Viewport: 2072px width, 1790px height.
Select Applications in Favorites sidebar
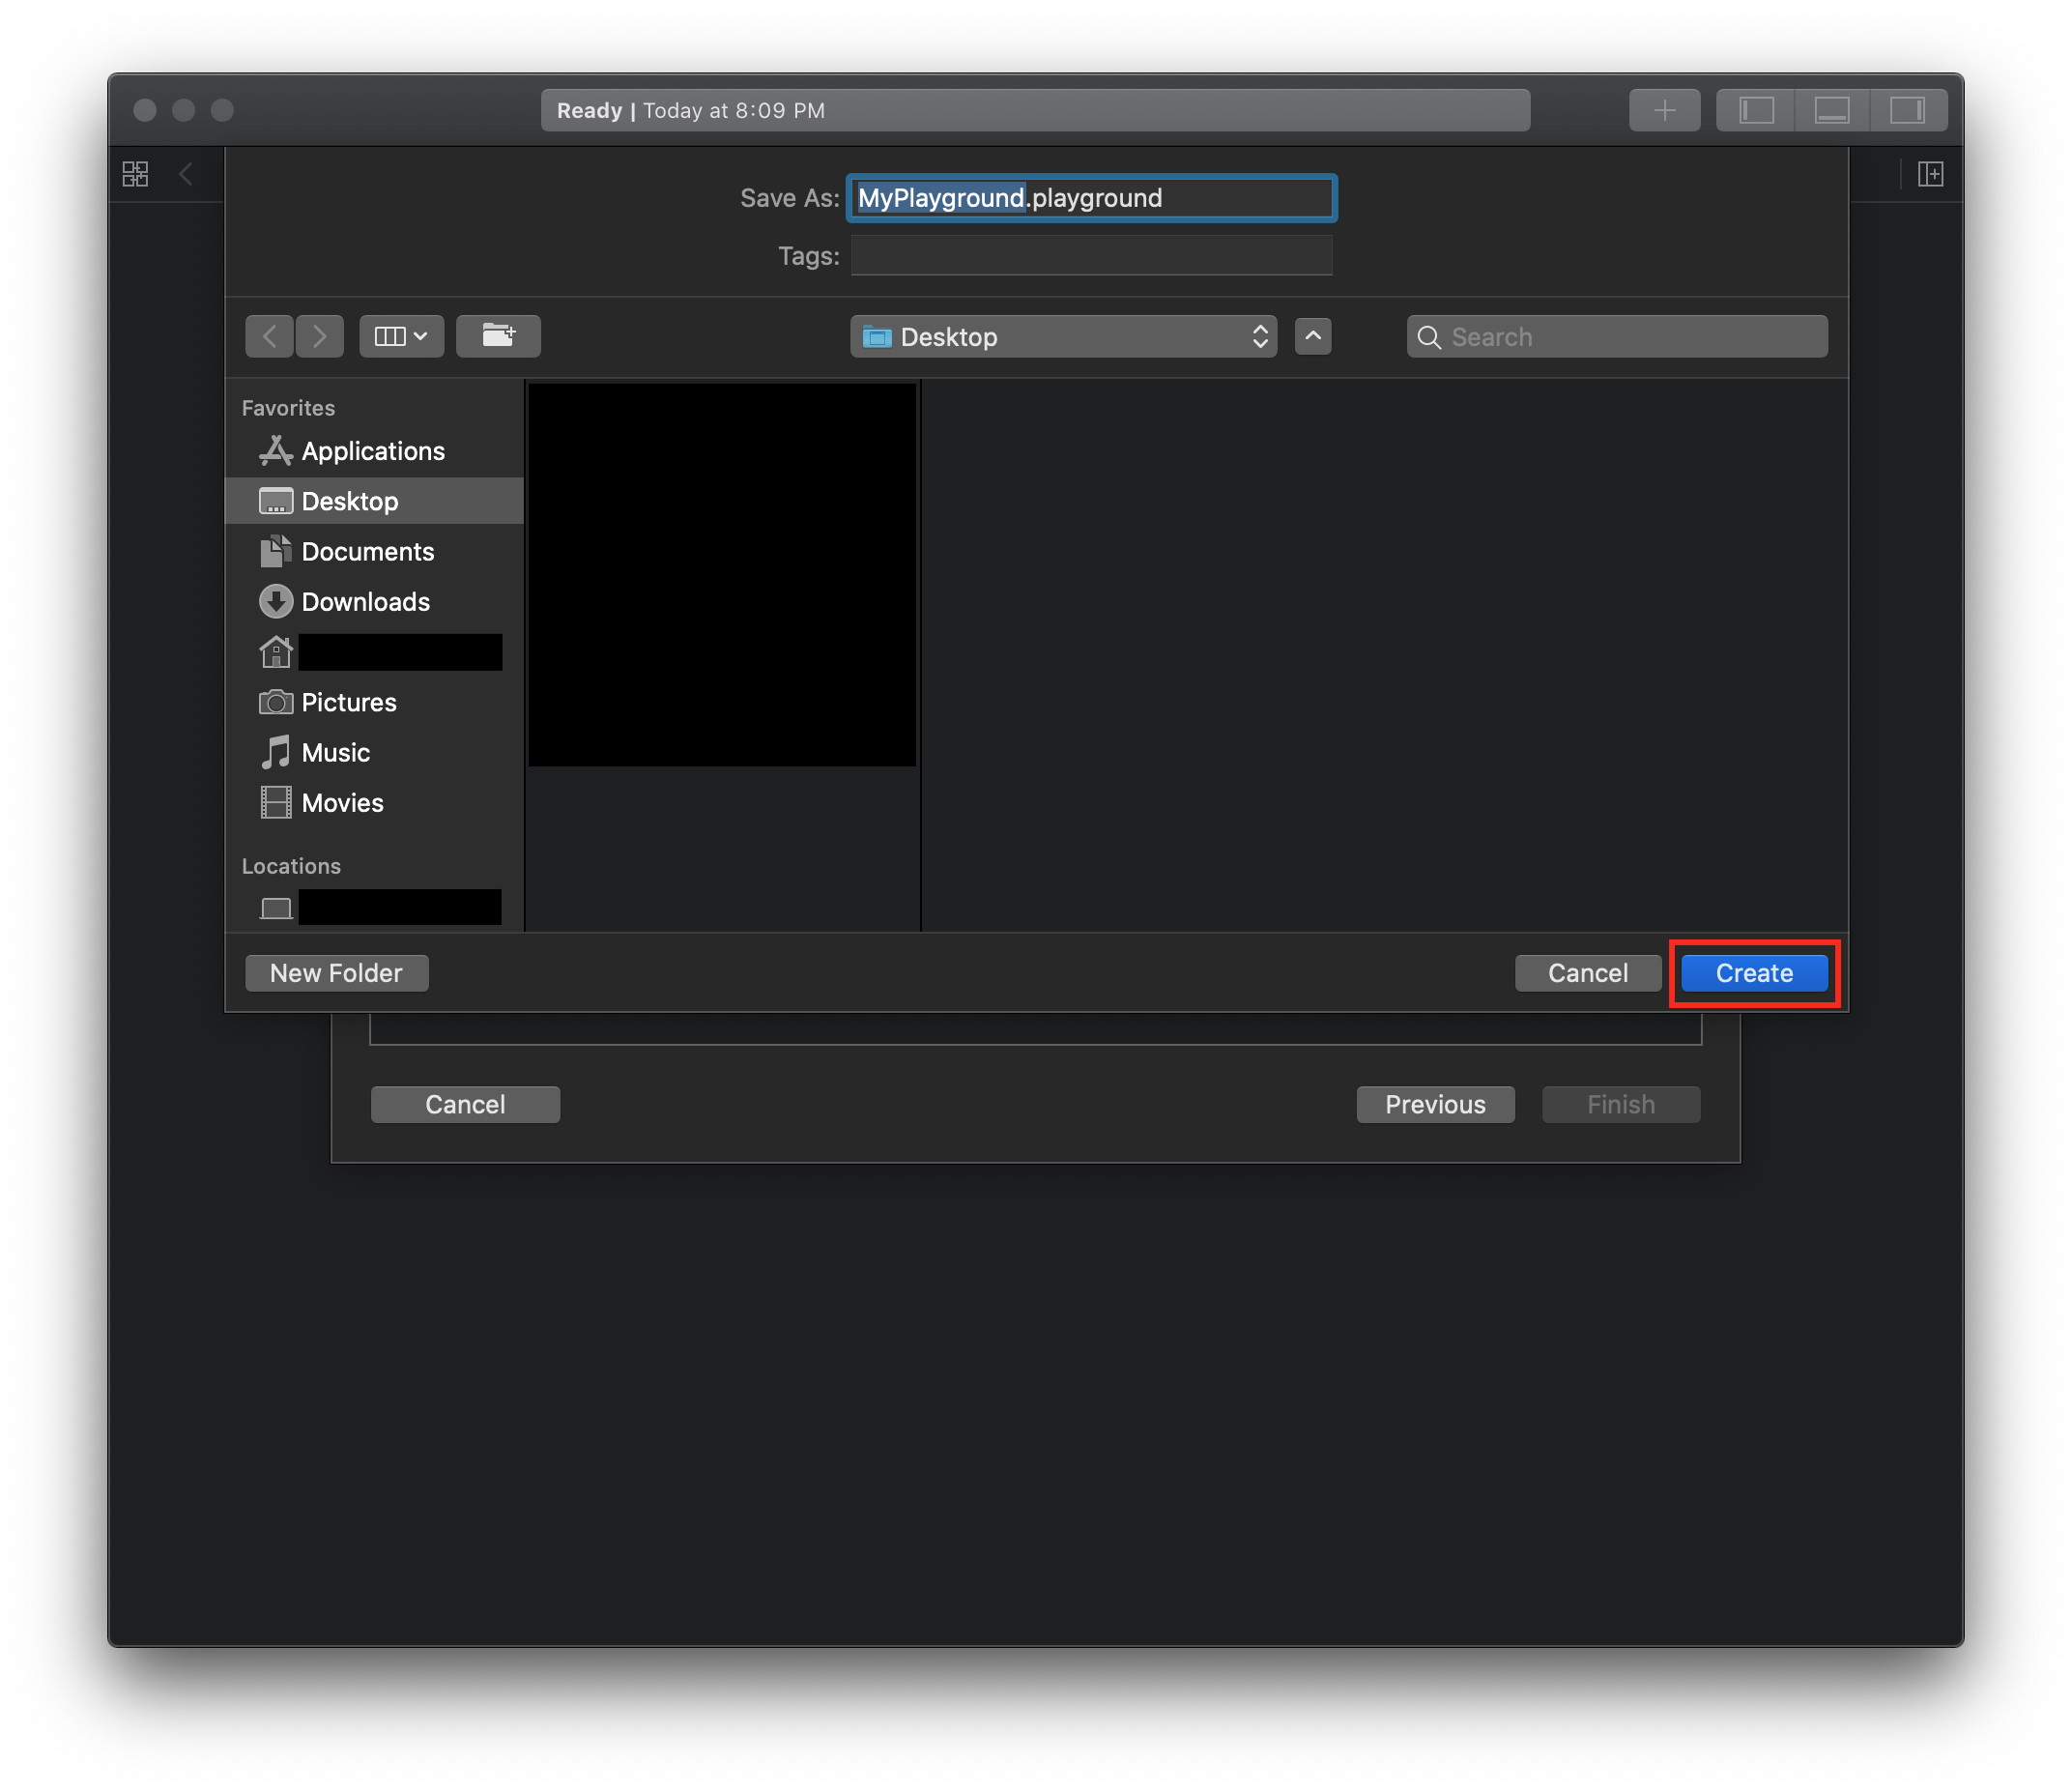372,451
